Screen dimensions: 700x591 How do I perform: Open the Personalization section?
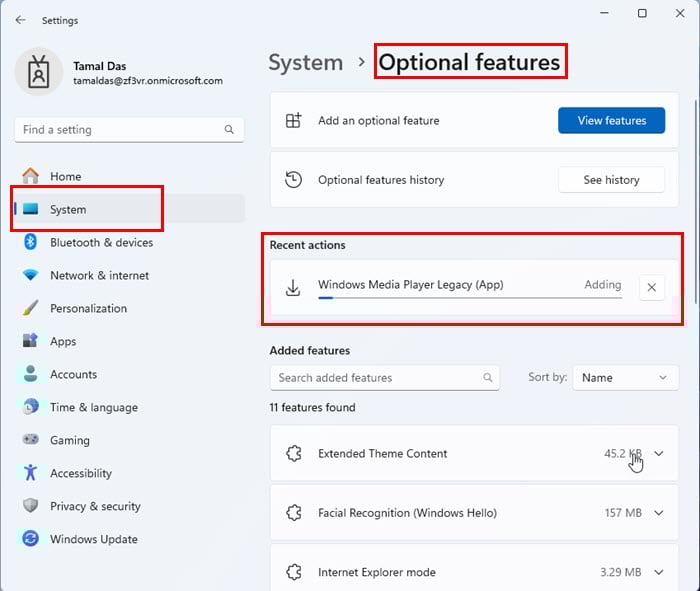click(88, 308)
